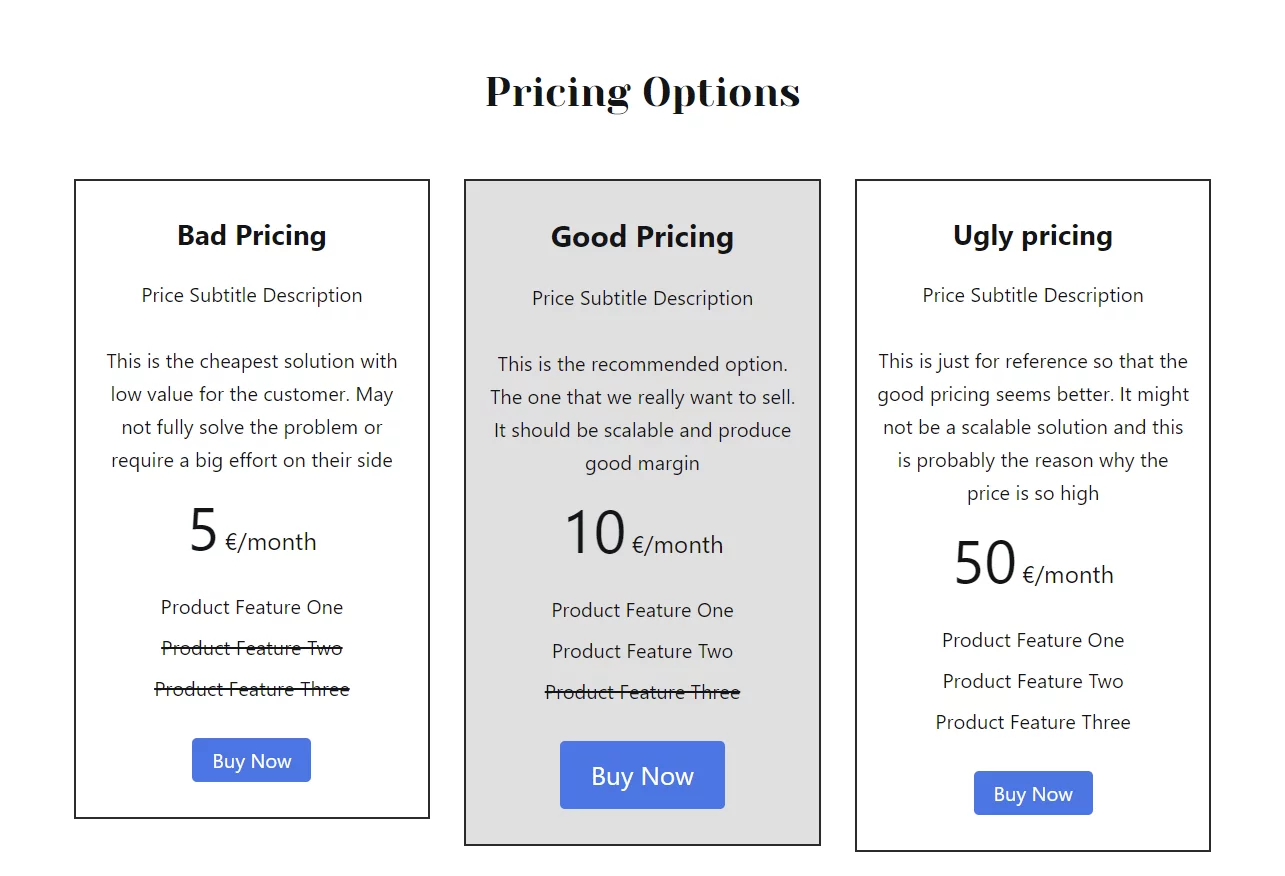Click crossed-out Product Feature Three in Good Pricing
This screenshot has height=876, width=1285.
[642, 692]
